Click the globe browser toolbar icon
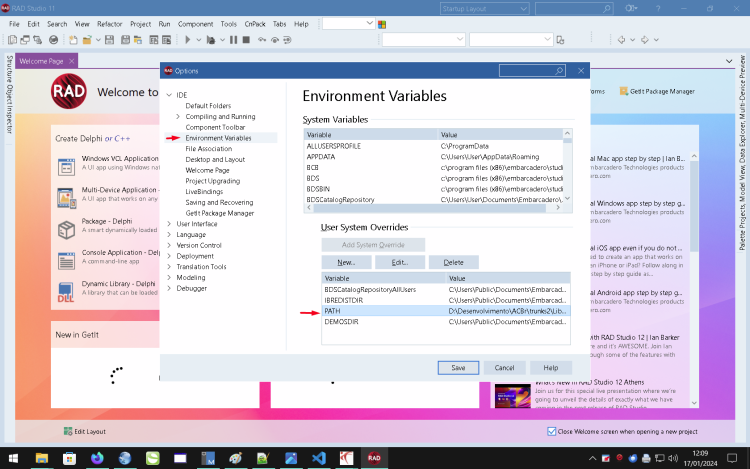Screen dimensions: 750x469 point(54,40)
